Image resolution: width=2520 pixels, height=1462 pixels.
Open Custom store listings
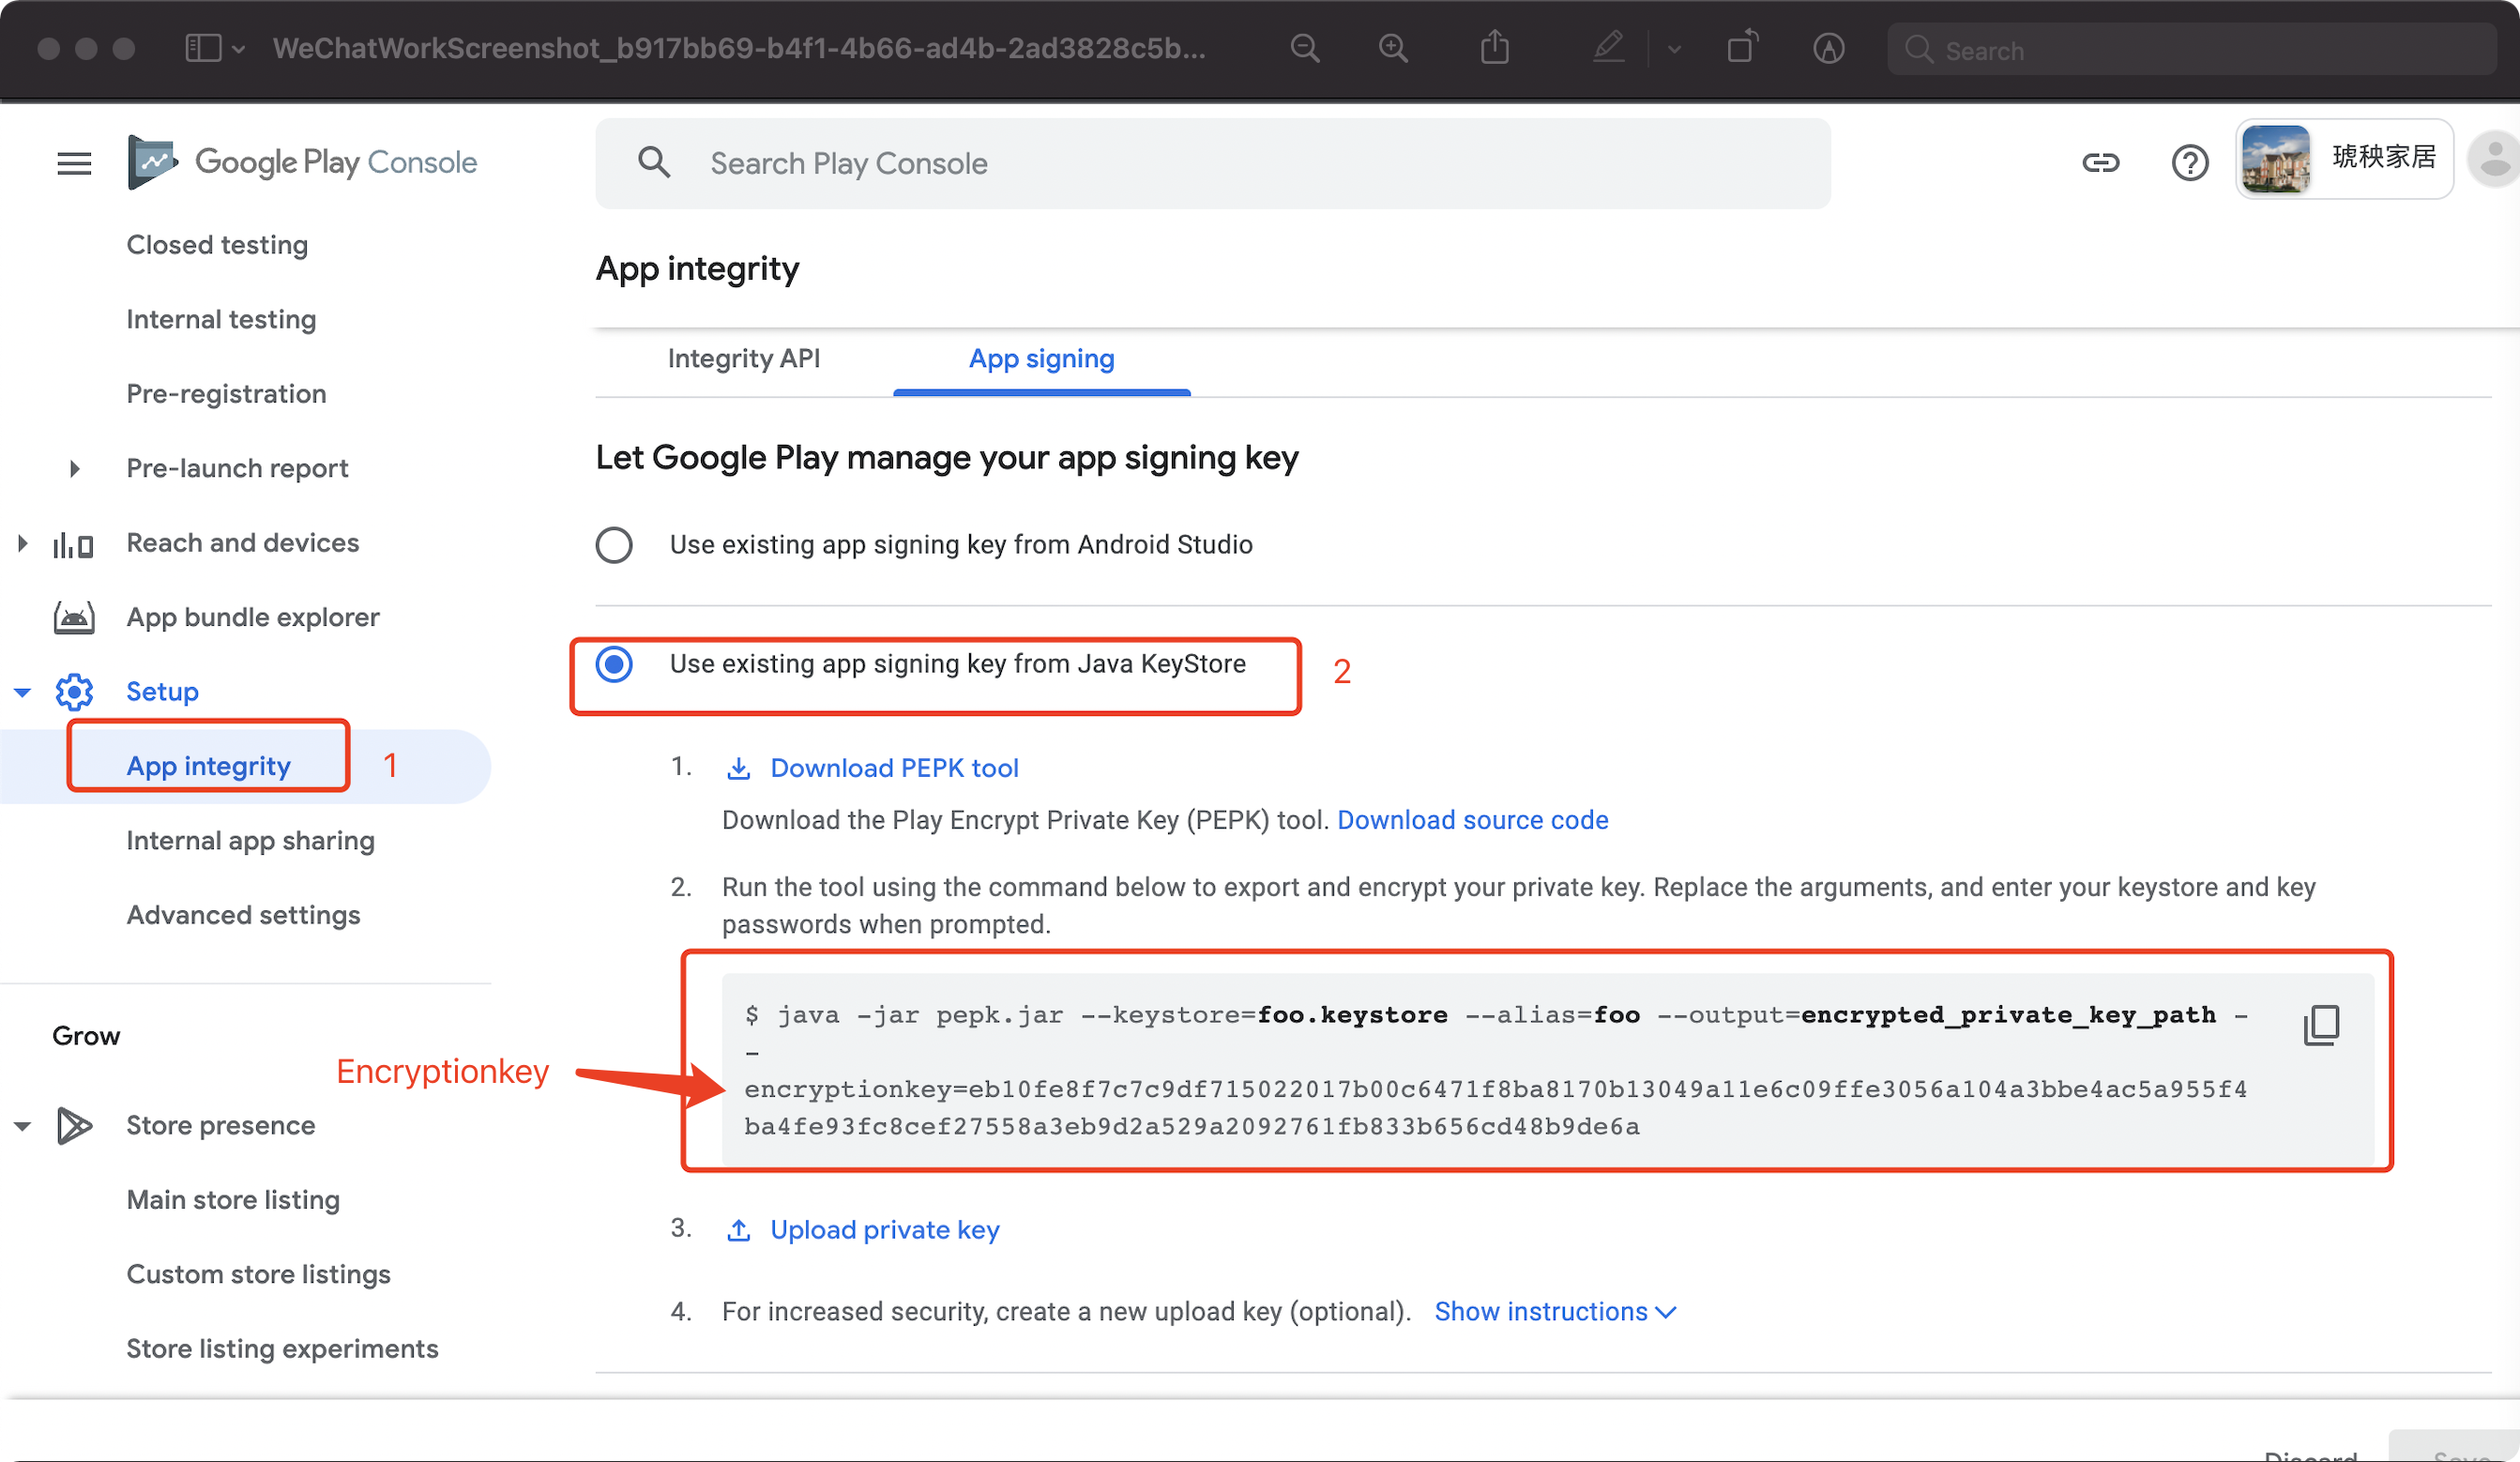coord(258,1275)
